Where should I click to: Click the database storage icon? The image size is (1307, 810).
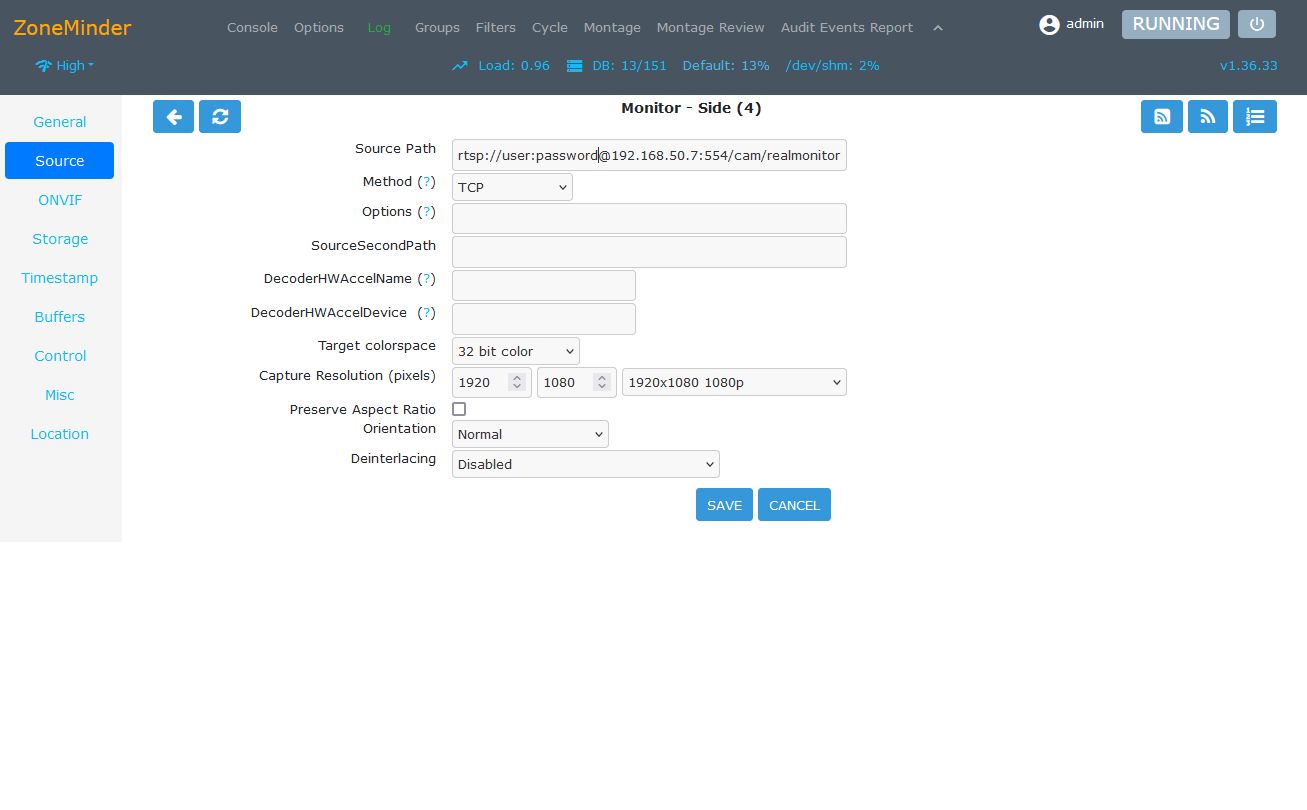click(575, 66)
